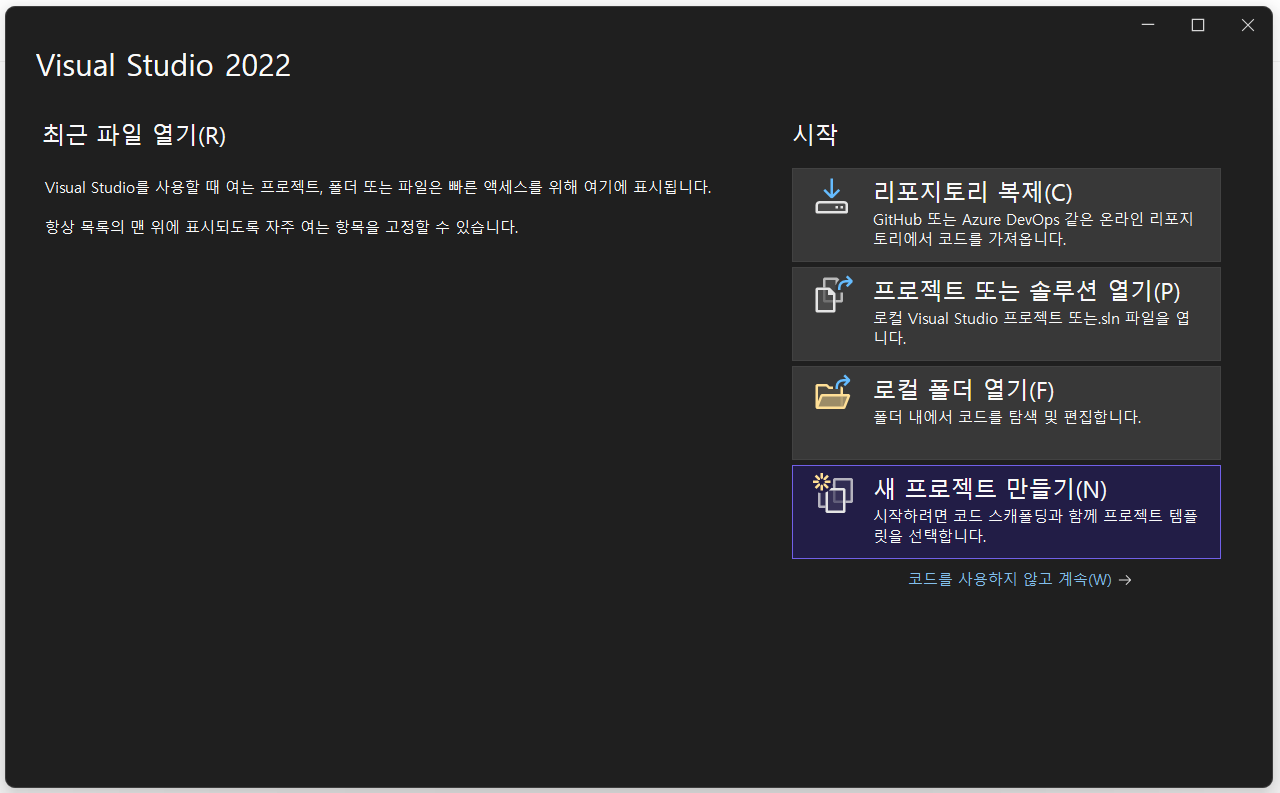The image size is (1280, 793).
Task: Click the Visual Studio 2022 title text
Action: (x=163, y=66)
